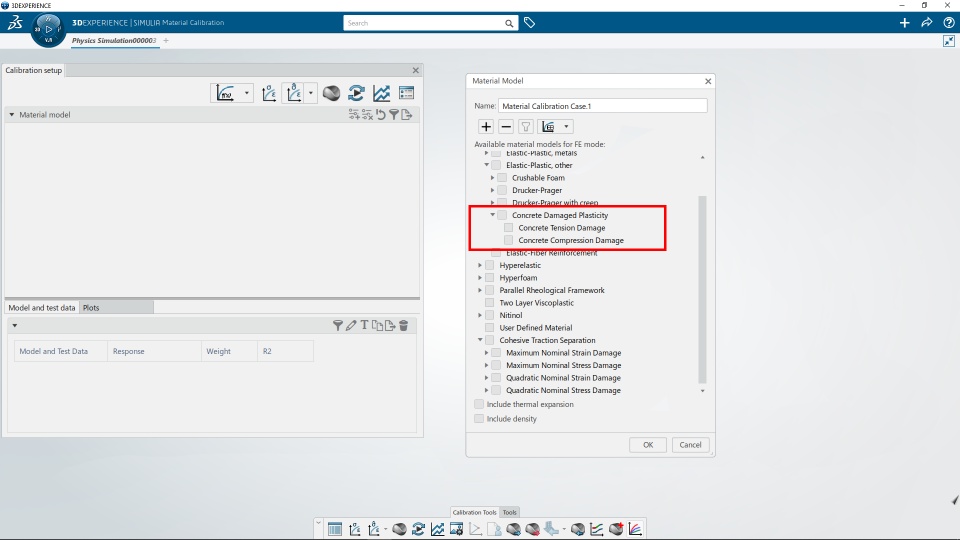The width and height of the screenshot is (960, 540).
Task: Click the remove parameter sliders icon in Material model header
Action: (x=367, y=114)
